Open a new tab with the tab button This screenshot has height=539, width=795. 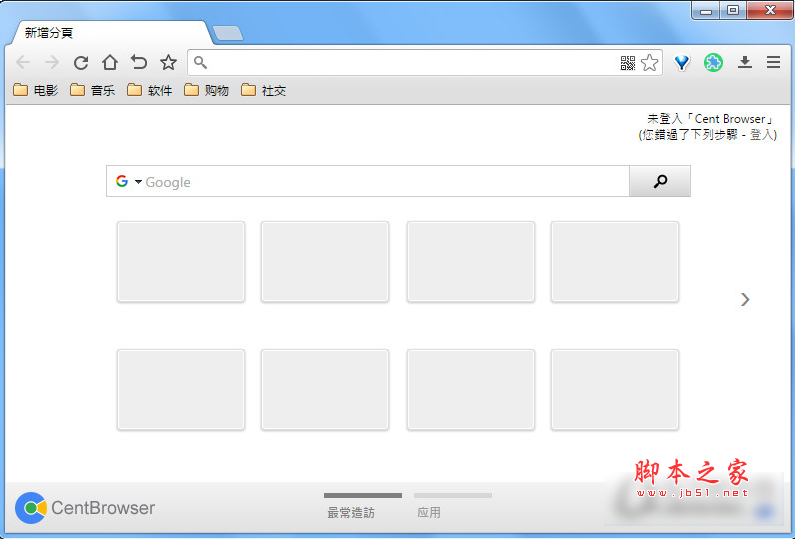(228, 33)
